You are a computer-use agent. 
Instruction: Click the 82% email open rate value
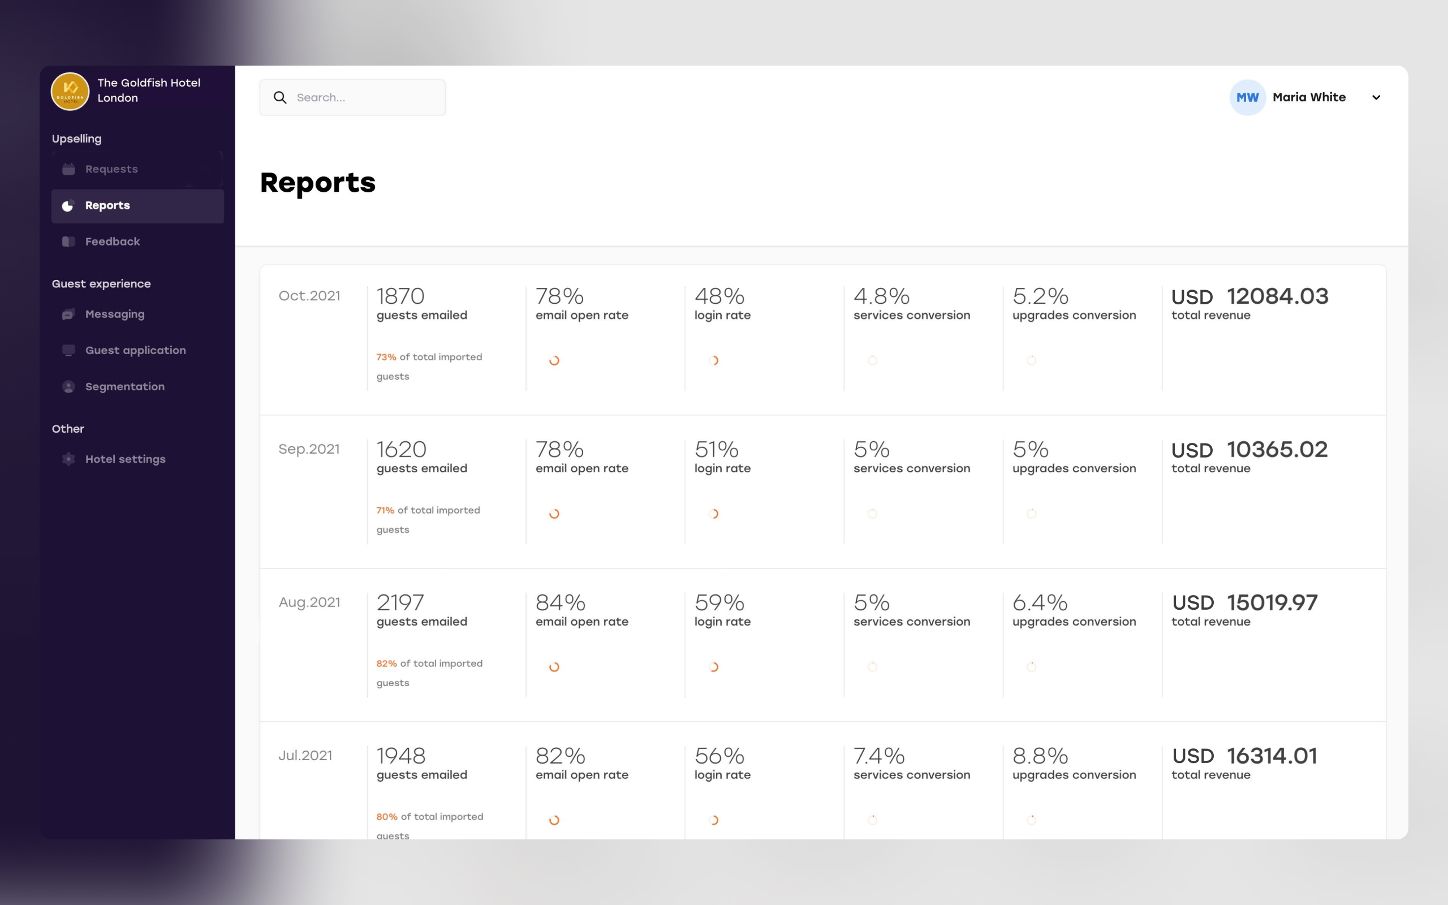(x=561, y=756)
